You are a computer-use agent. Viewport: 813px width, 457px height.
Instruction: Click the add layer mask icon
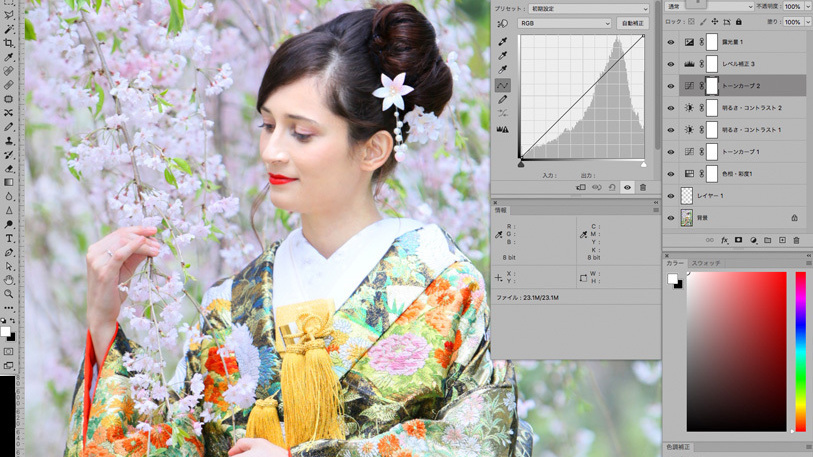click(x=739, y=240)
